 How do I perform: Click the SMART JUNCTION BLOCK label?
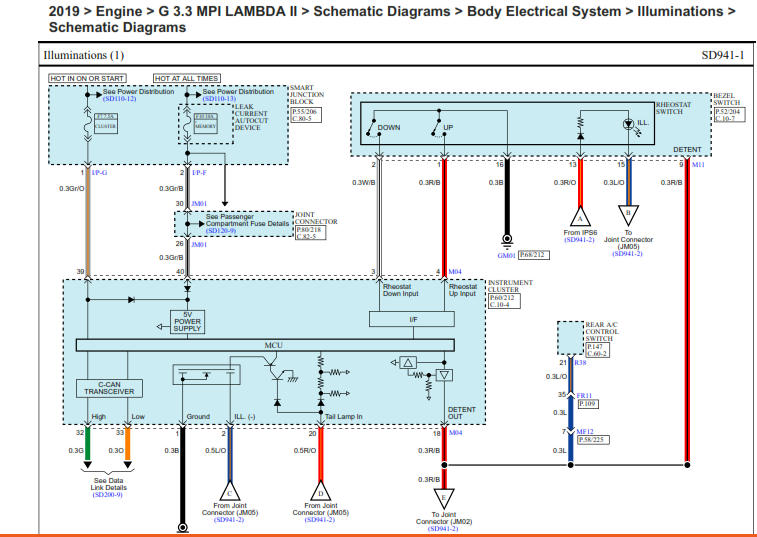point(307,95)
